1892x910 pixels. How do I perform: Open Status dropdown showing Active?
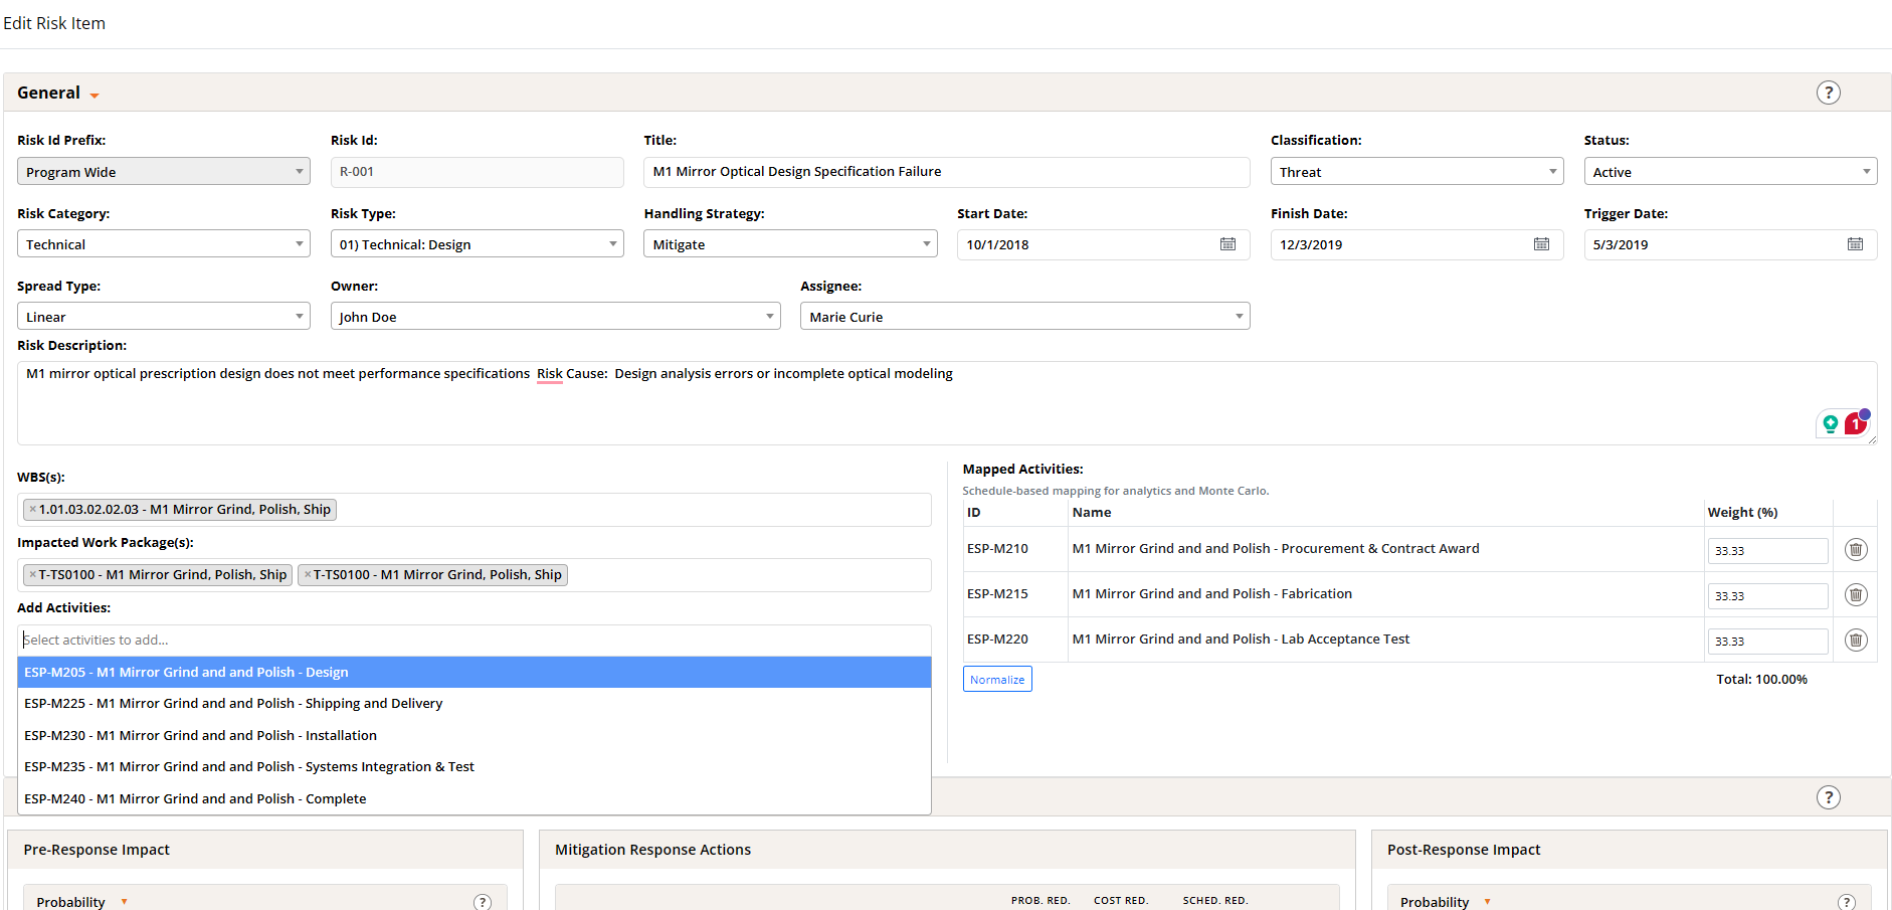click(1730, 171)
